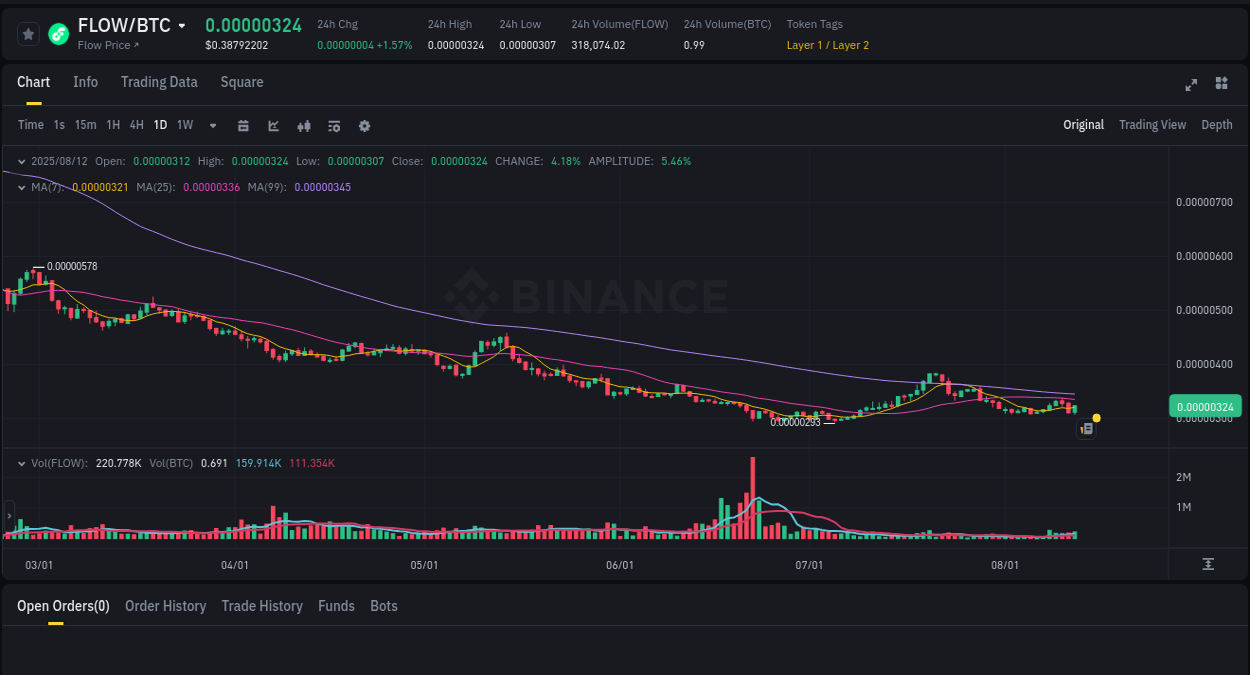Image resolution: width=1250 pixels, height=675 pixels.
Task: Expand more time intervals dropdown
Action: [x=213, y=126]
